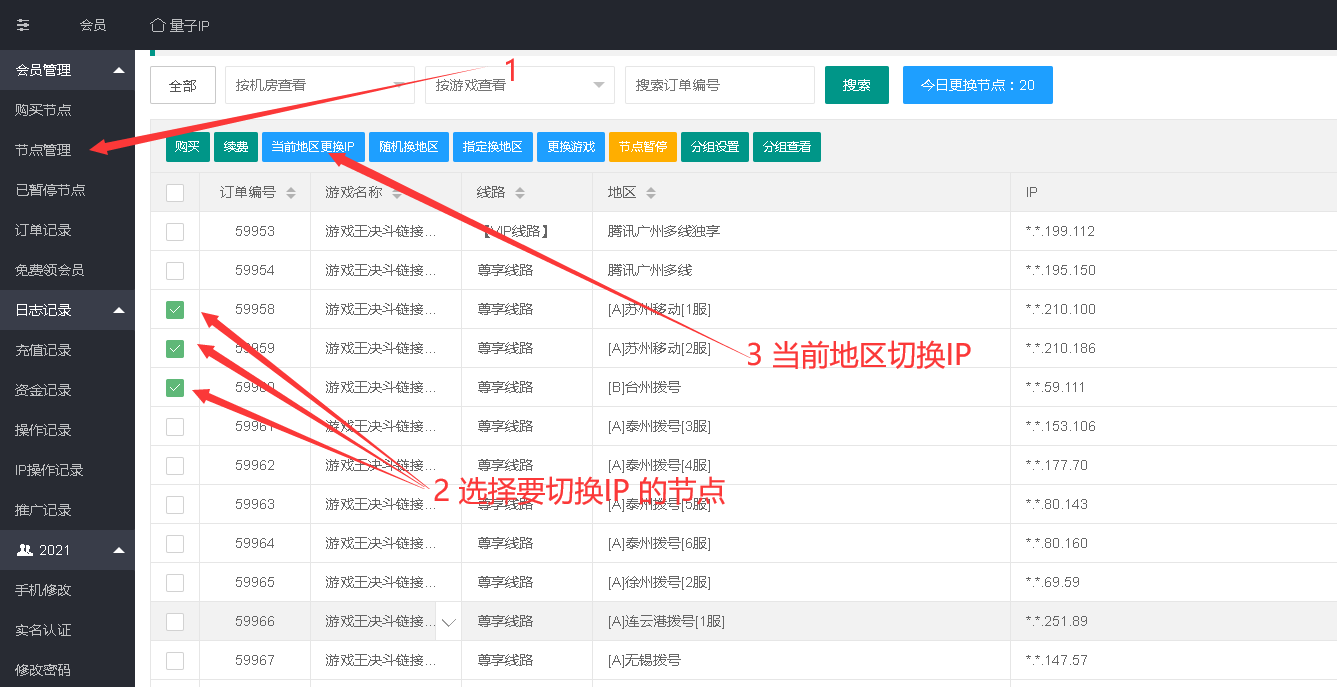
Task: Go to 充值记录 in the sidebar
Action: click(43, 350)
